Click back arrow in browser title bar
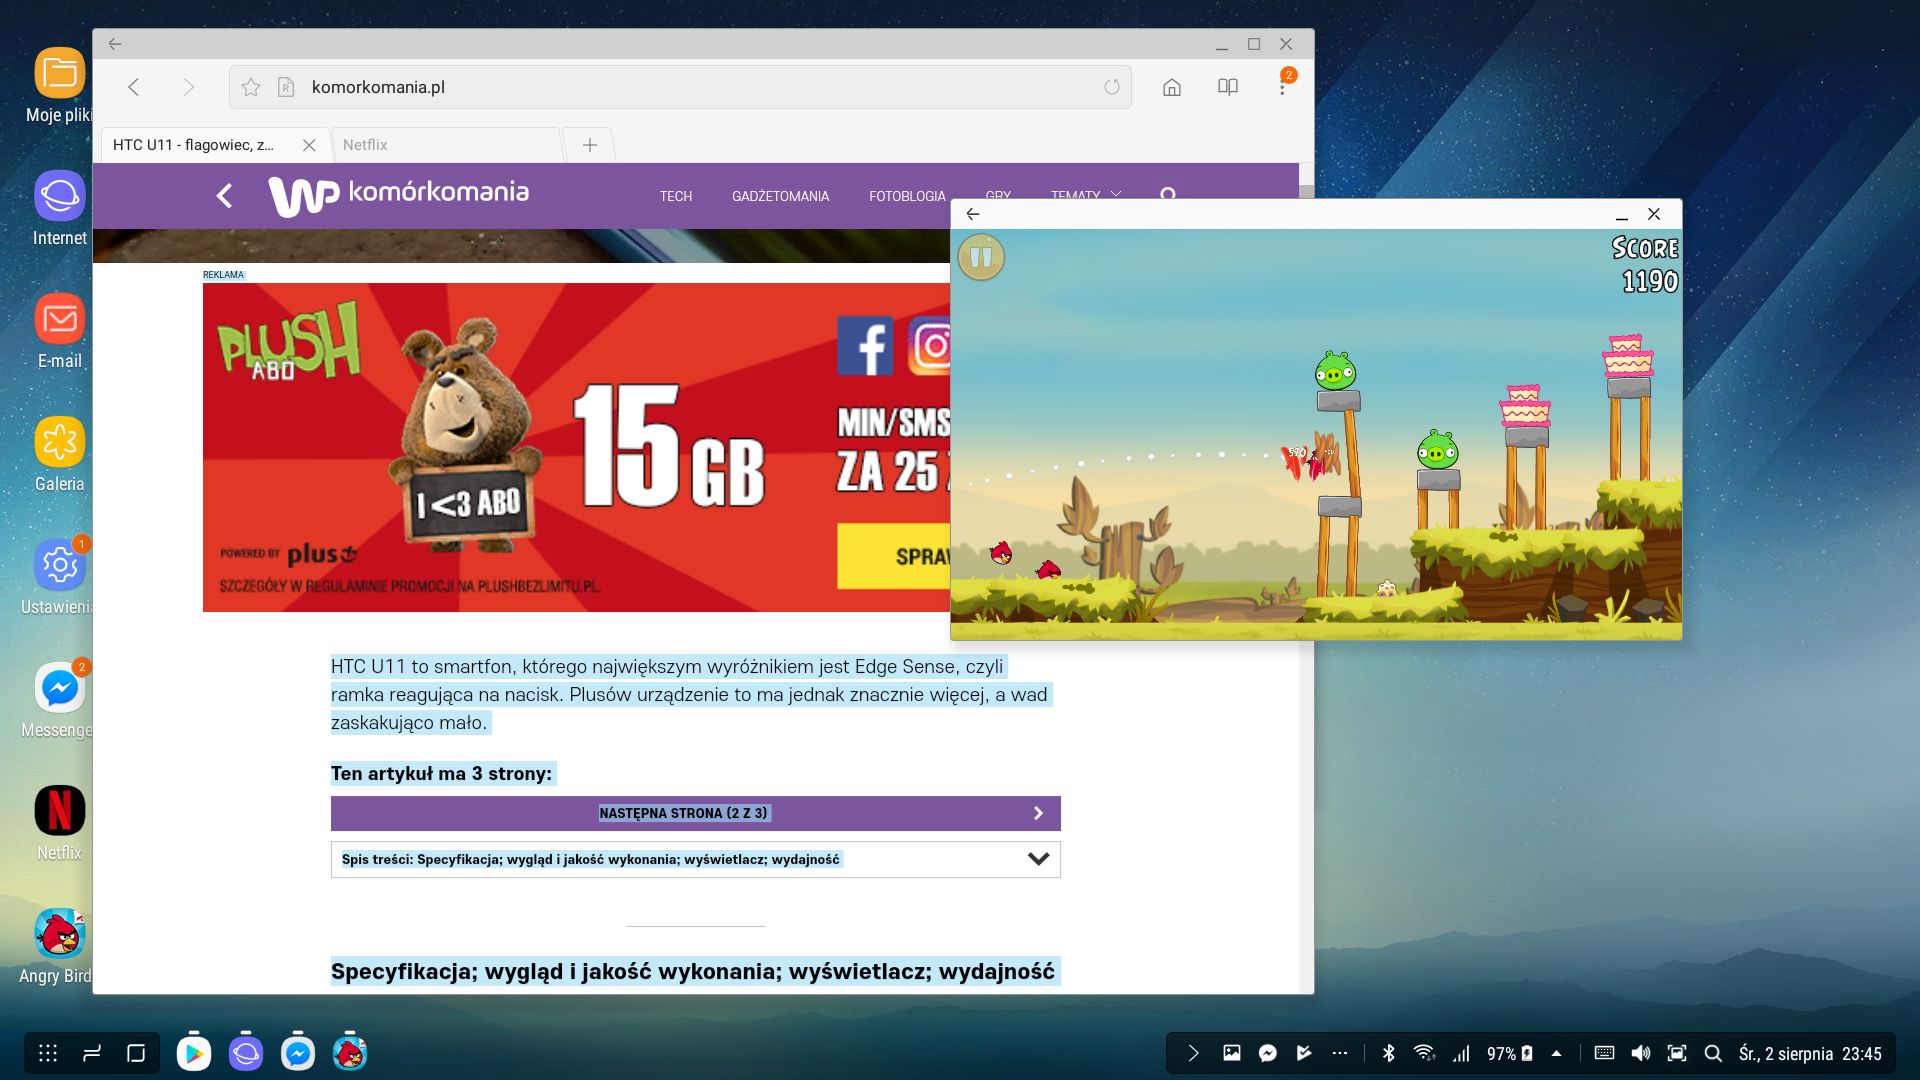 tap(115, 44)
